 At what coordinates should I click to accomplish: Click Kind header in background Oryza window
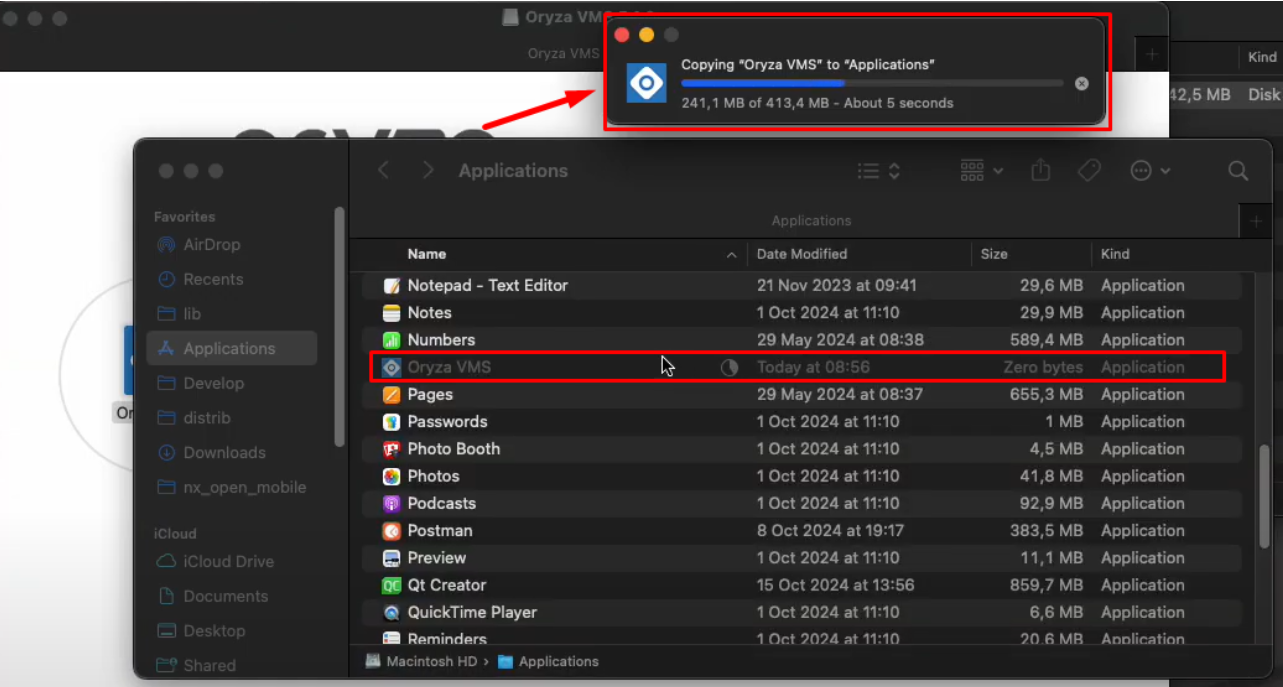click(x=1262, y=57)
